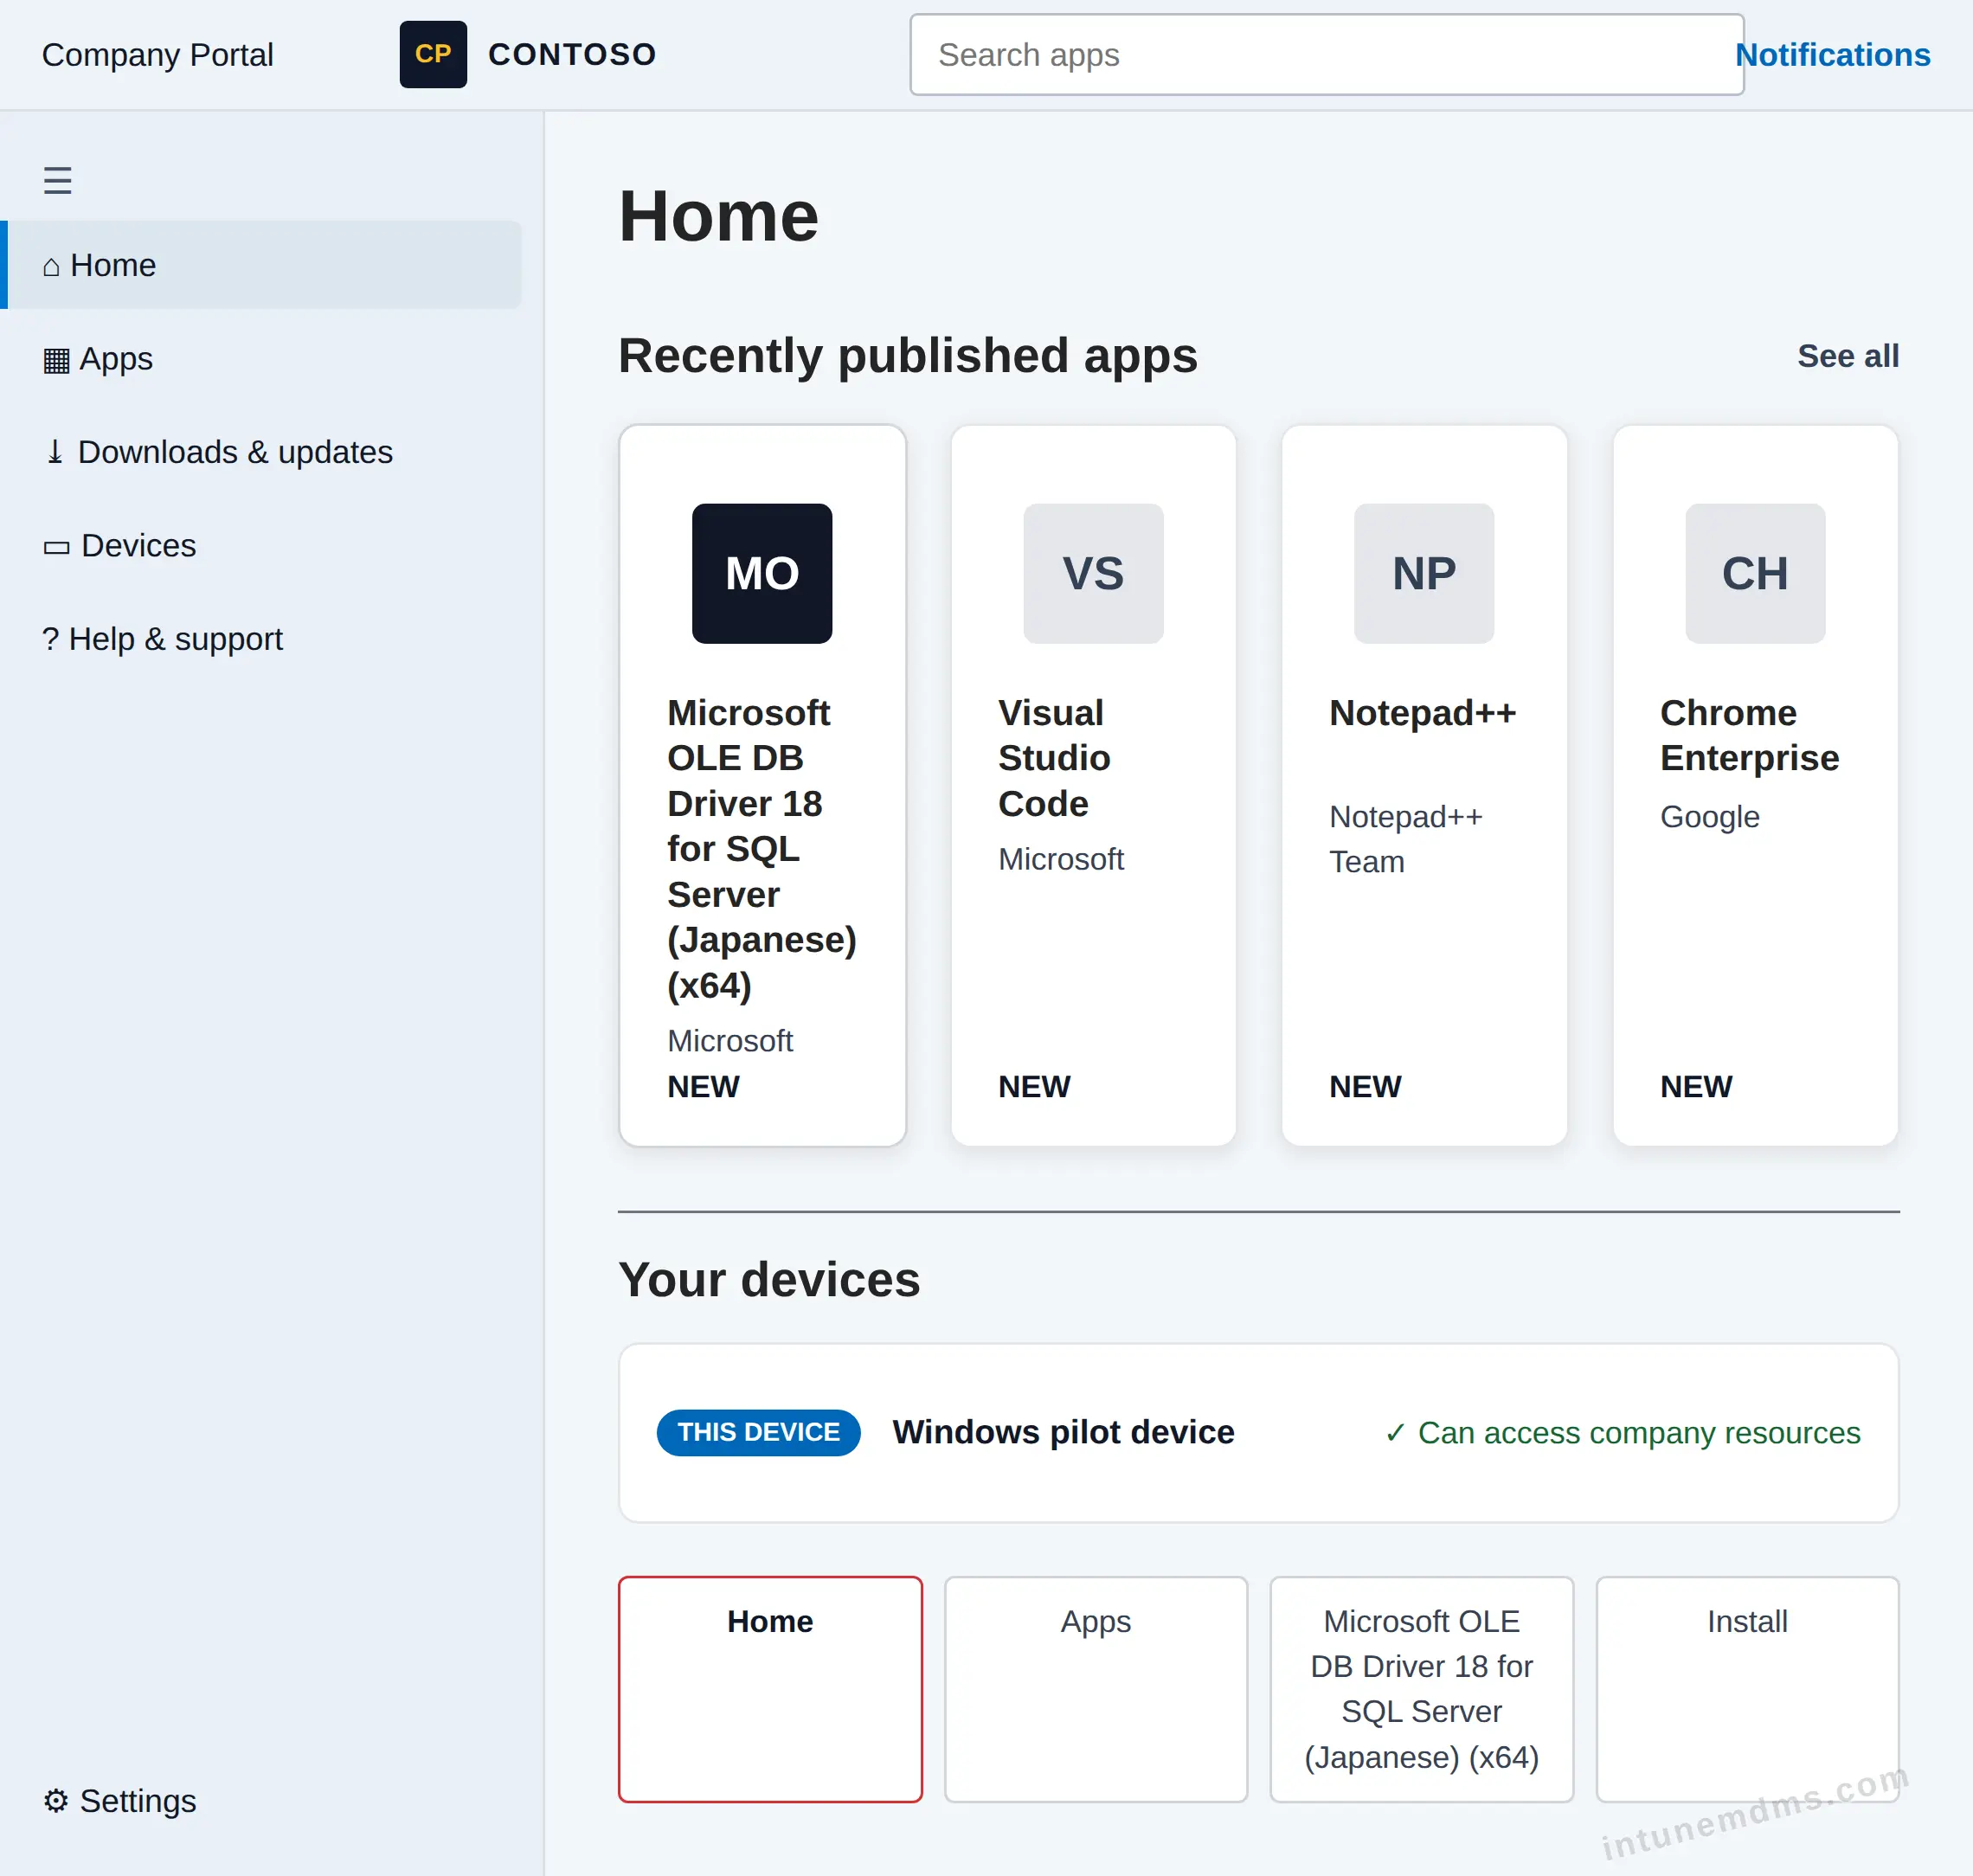Click the CP Contoso logo badge
The image size is (1973, 1876).
433,55
